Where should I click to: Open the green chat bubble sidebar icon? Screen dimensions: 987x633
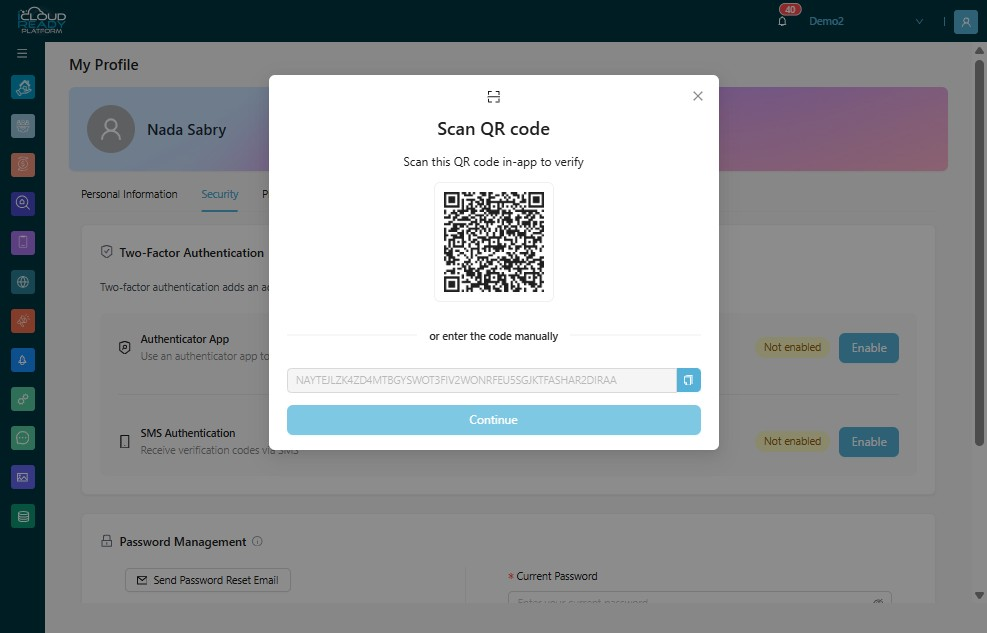pyautogui.click(x=23, y=438)
